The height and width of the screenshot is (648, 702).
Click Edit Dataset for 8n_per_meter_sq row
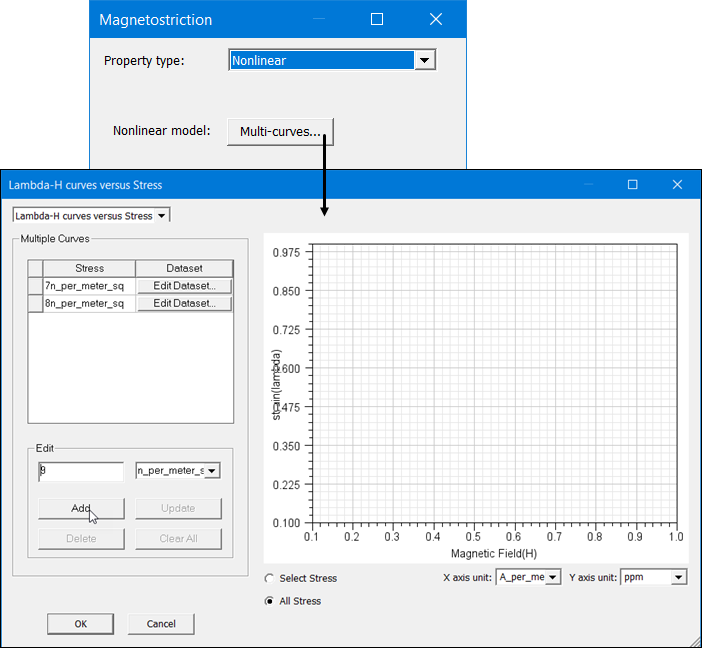tap(184, 303)
